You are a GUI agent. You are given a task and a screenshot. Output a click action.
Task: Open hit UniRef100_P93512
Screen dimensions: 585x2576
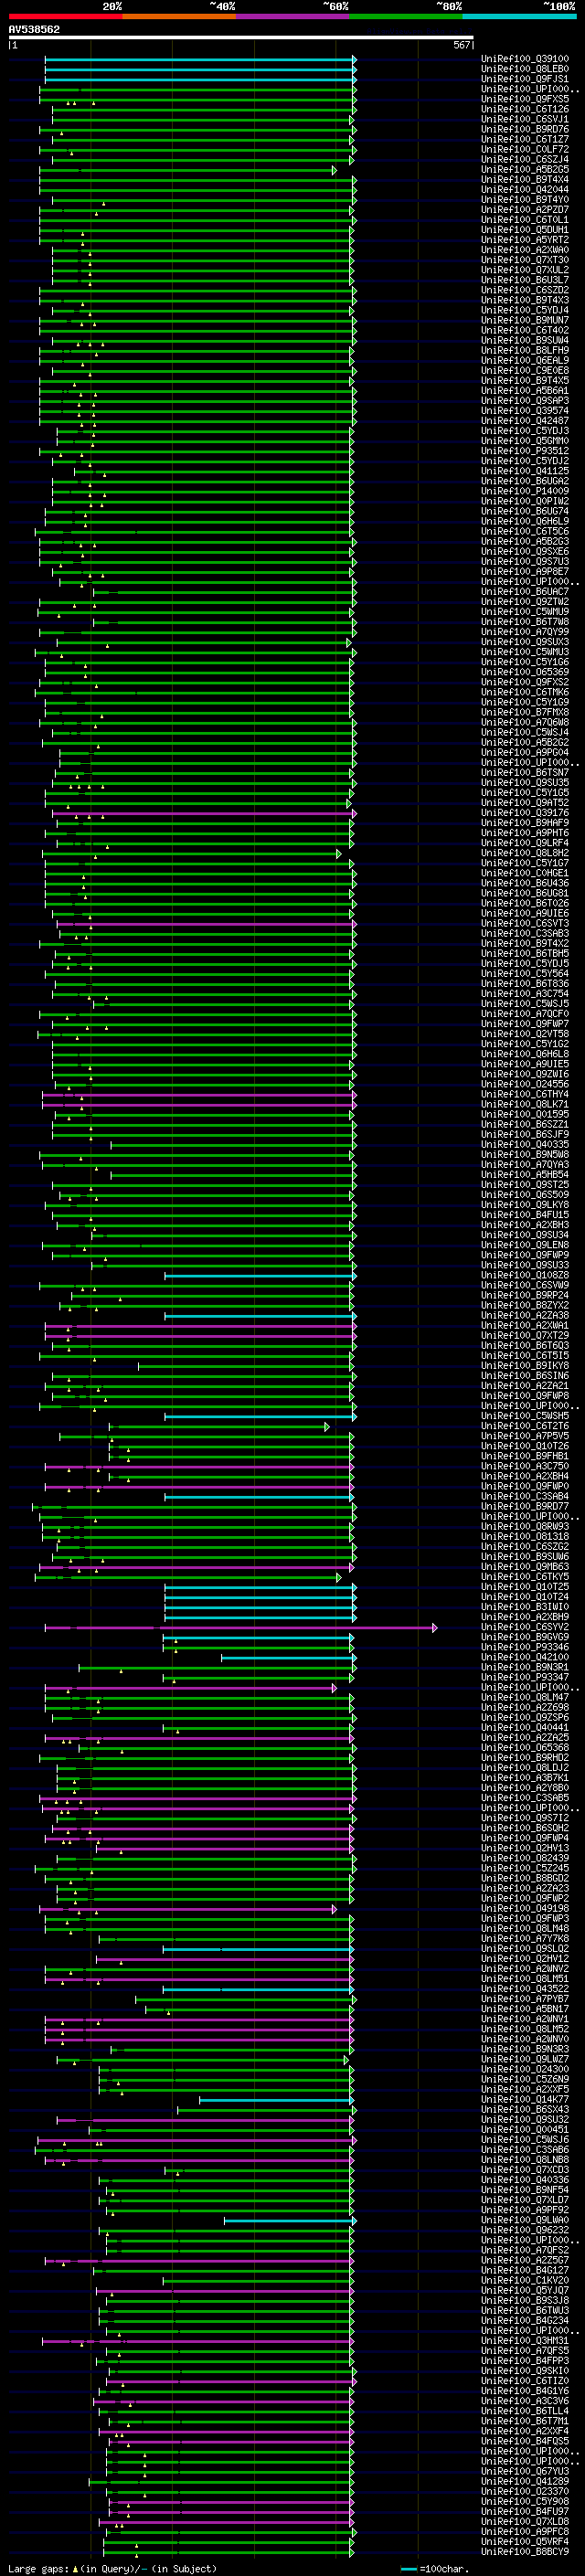[525, 451]
